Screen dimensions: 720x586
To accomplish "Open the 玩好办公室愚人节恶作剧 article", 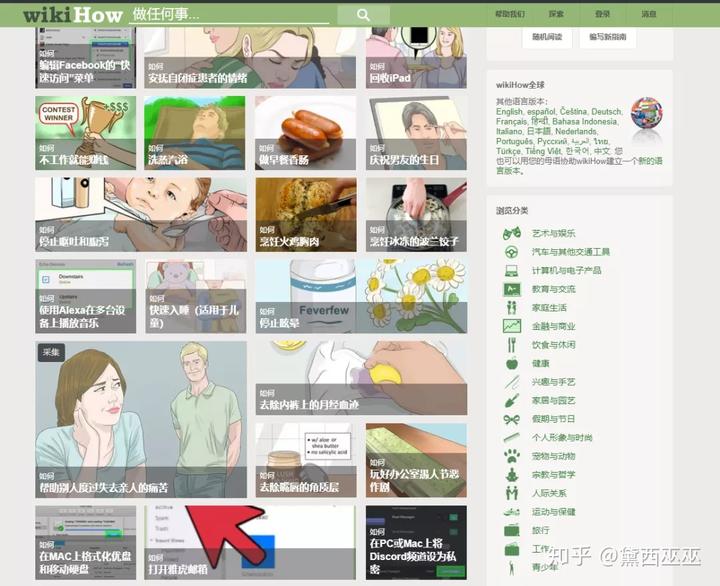I will 416,460.
